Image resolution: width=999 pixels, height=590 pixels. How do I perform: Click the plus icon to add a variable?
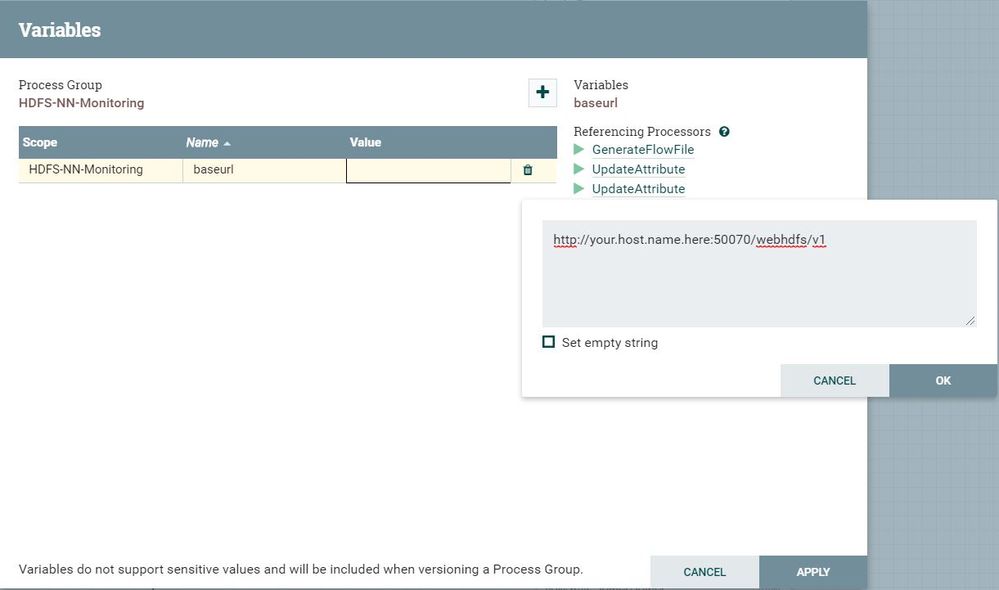[x=542, y=92]
